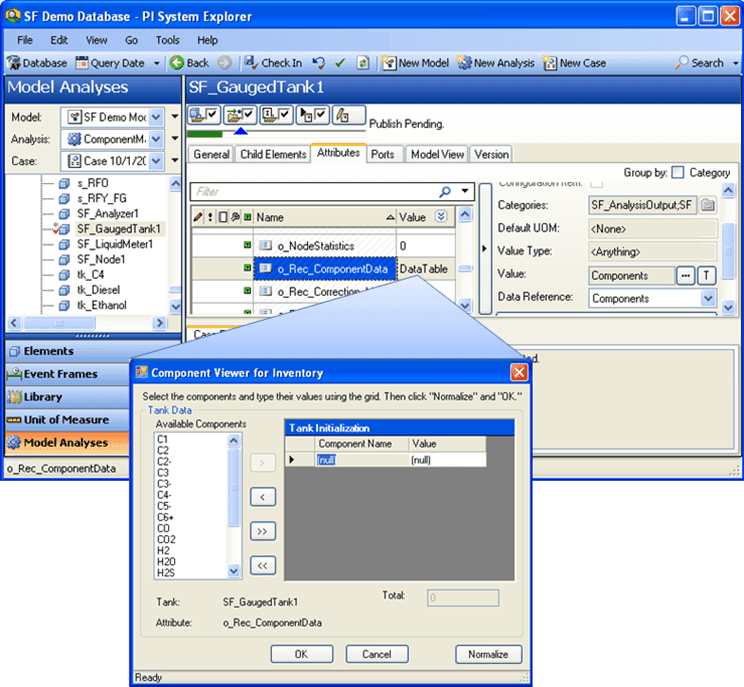Click the Value ellipsis button

(x=686, y=276)
